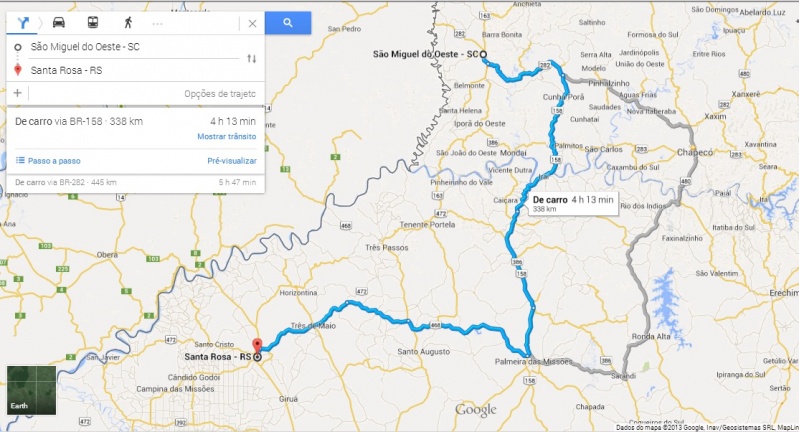This screenshot has width=799, height=432.
Task: Switch to Earth satellite view thumbnail
Action: 32,390
